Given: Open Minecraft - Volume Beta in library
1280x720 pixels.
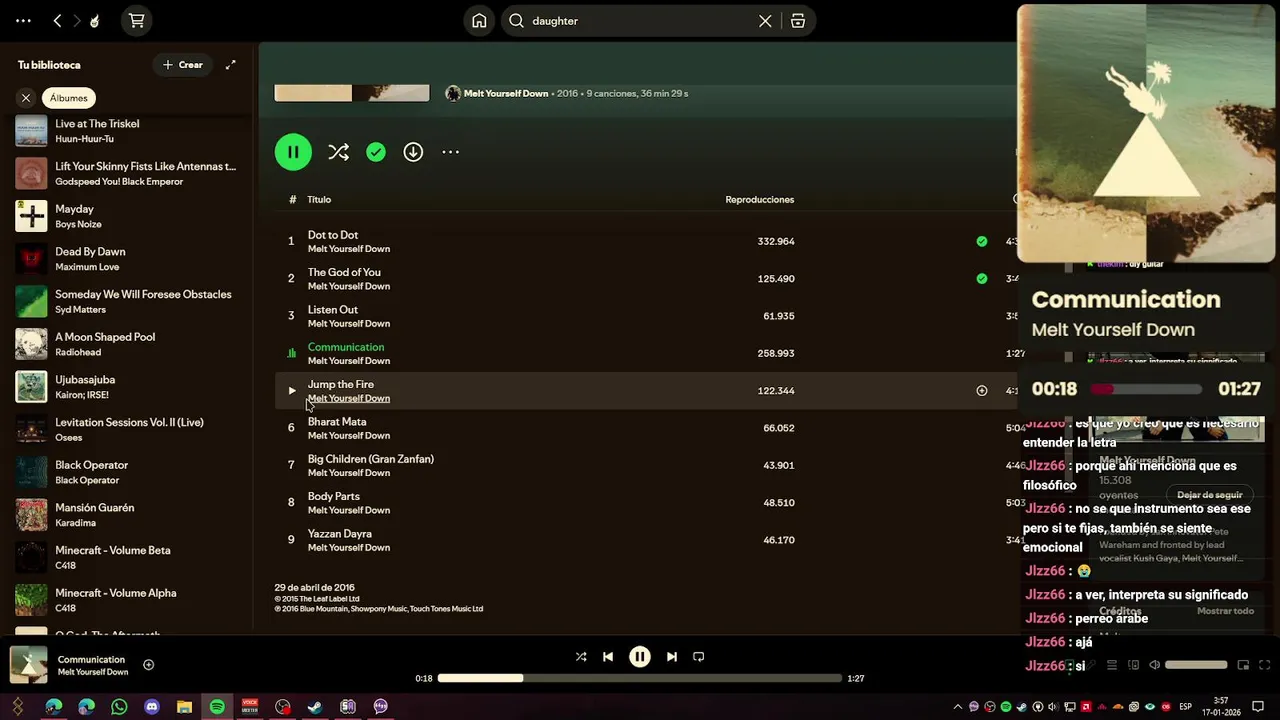Looking at the screenshot, I should point(127,558).
